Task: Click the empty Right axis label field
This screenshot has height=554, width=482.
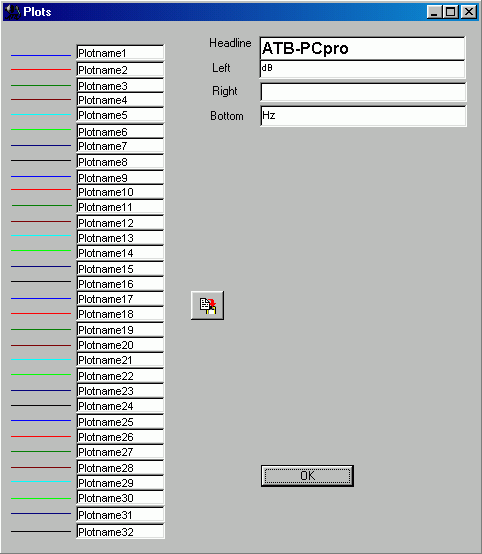Action: click(x=363, y=92)
